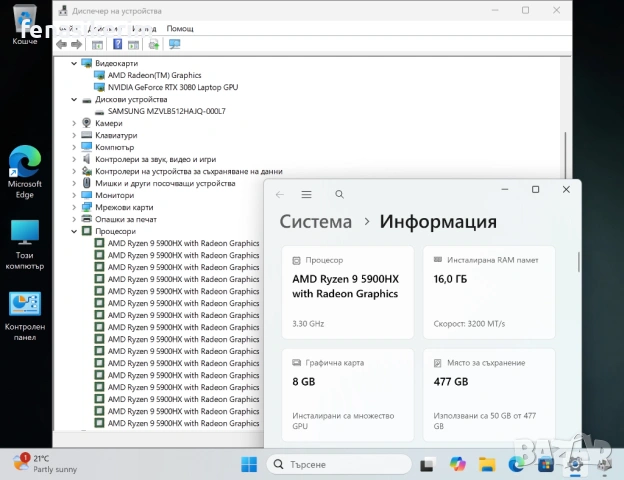Click the Процесор info card
This screenshot has width=624, height=480.
(348, 292)
